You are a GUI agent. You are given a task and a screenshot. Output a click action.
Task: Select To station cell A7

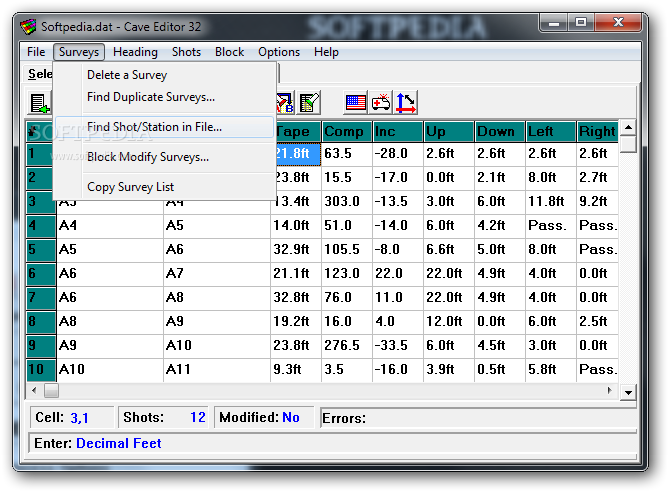[x=217, y=273]
